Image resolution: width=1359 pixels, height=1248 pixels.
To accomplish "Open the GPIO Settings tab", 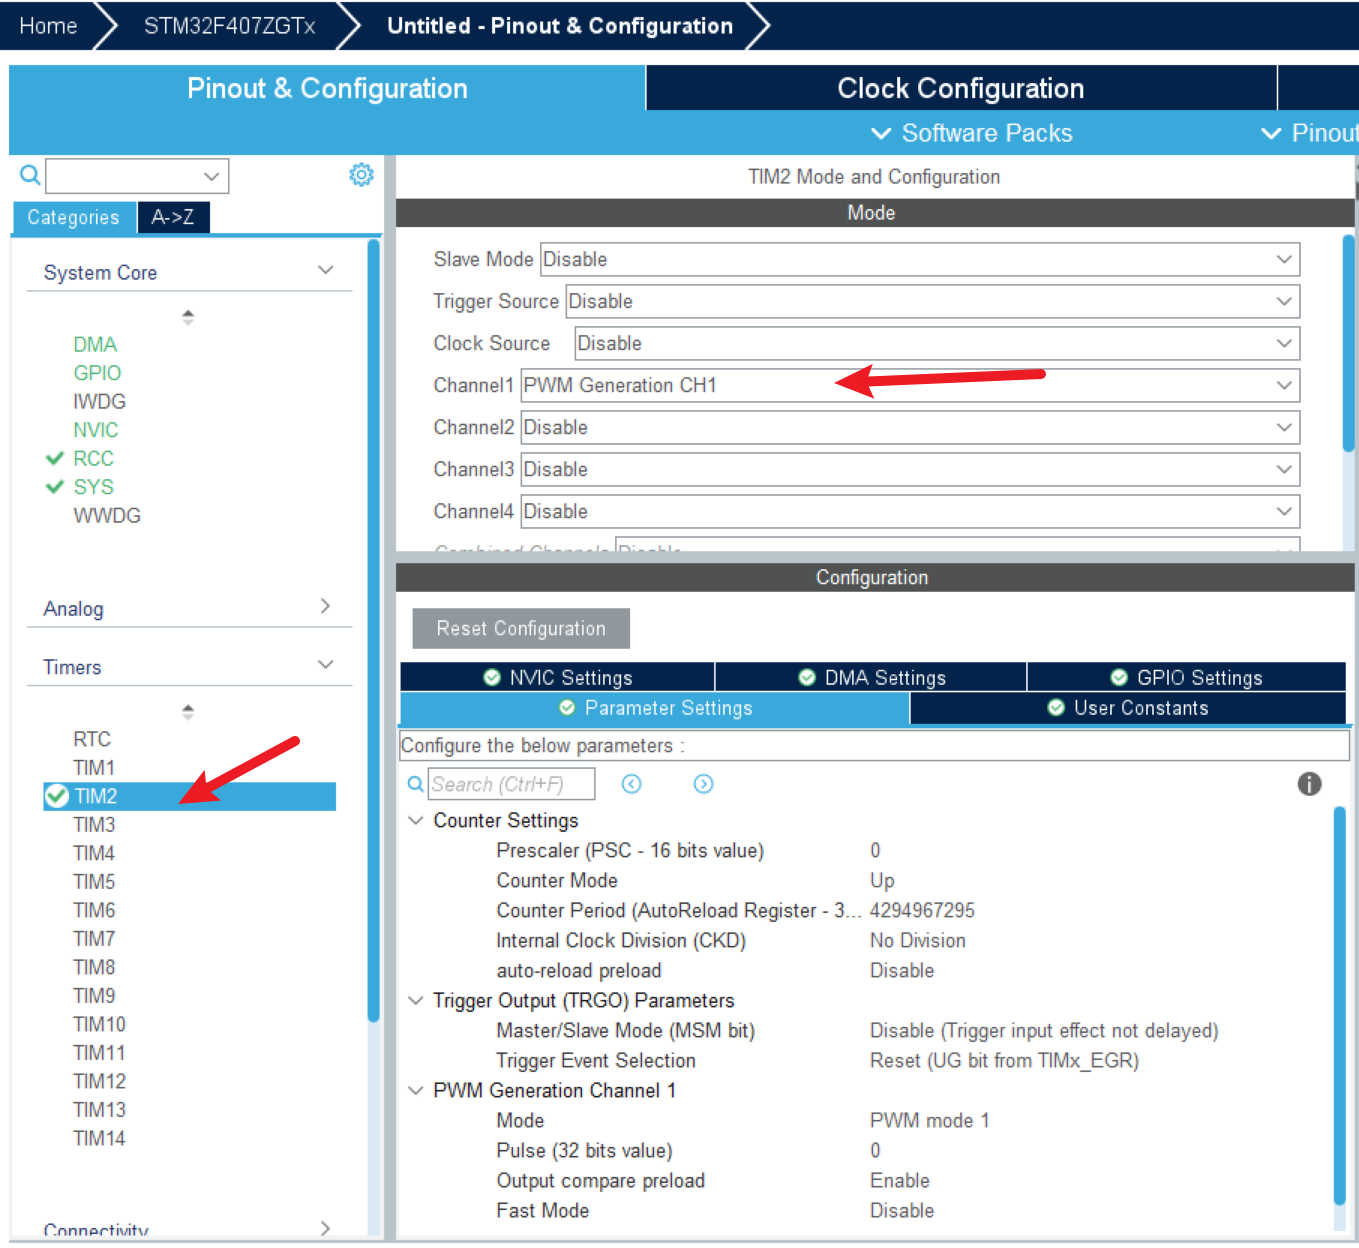I will coord(1187,677).
